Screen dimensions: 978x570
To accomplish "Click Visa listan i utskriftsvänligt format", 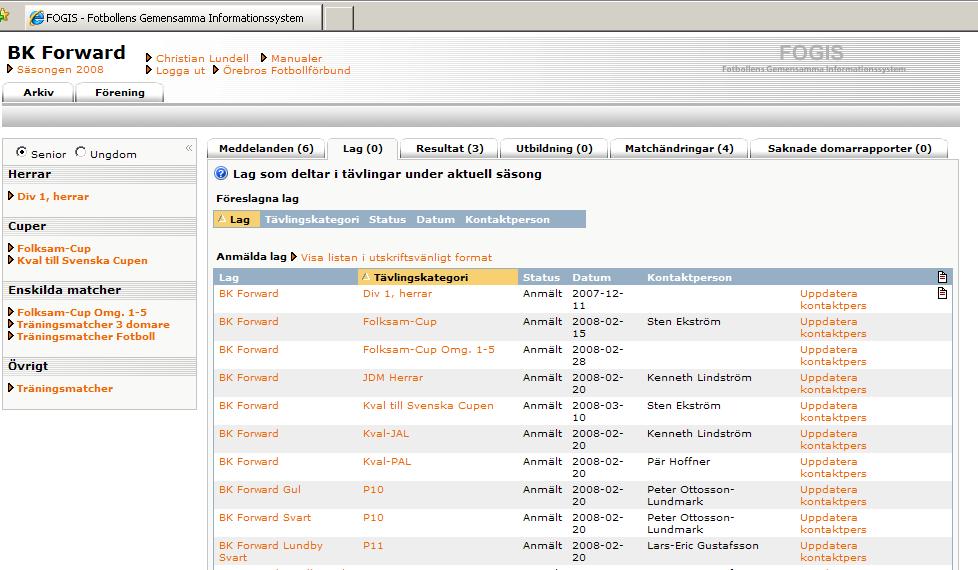I will [x=396, y=257].
